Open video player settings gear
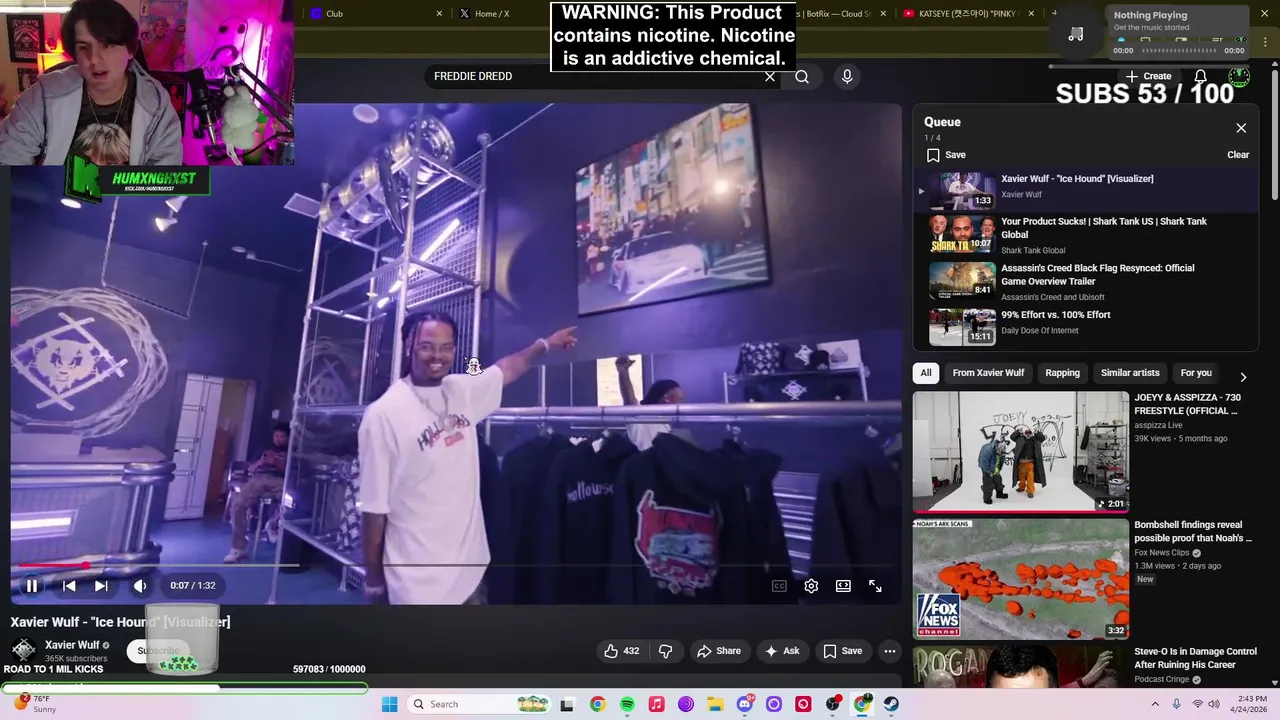This screenshot has width=1280, height=720. 811,586
